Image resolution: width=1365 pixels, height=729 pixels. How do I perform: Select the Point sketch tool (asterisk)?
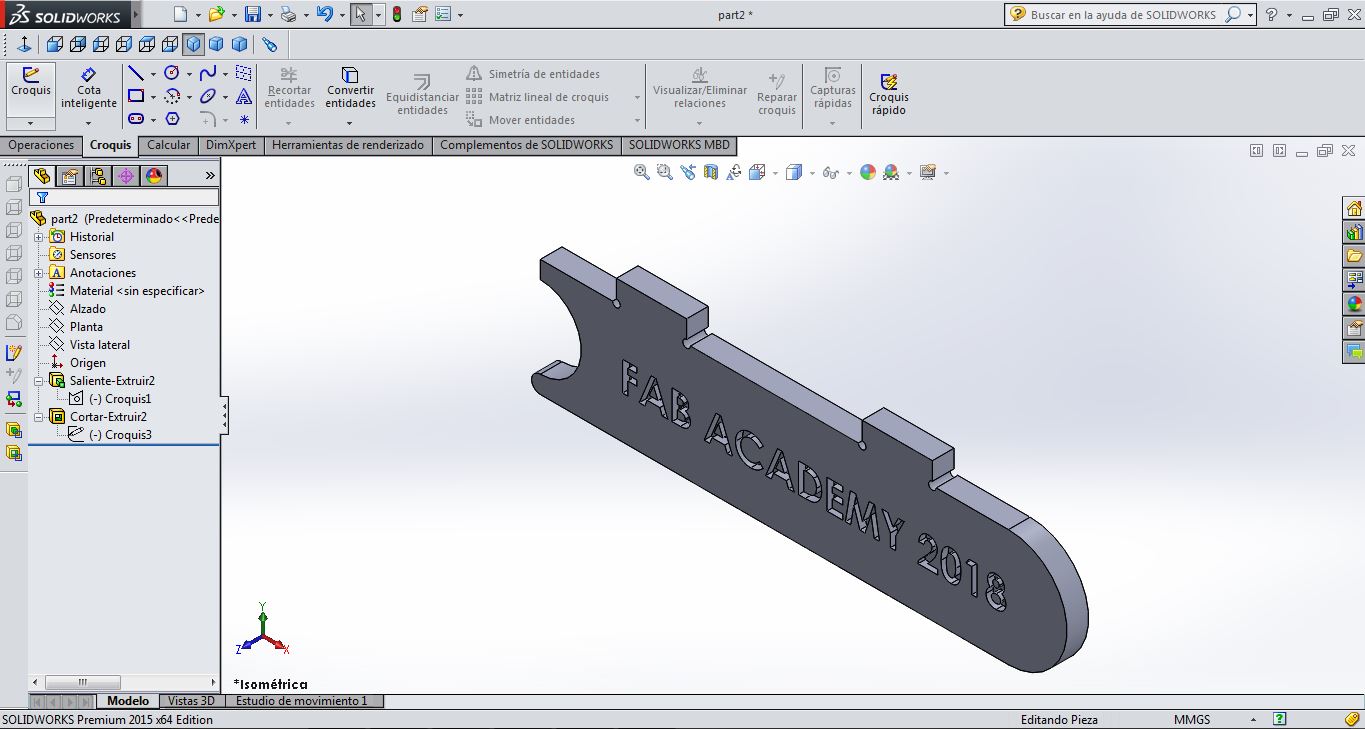tap(244, 119)
